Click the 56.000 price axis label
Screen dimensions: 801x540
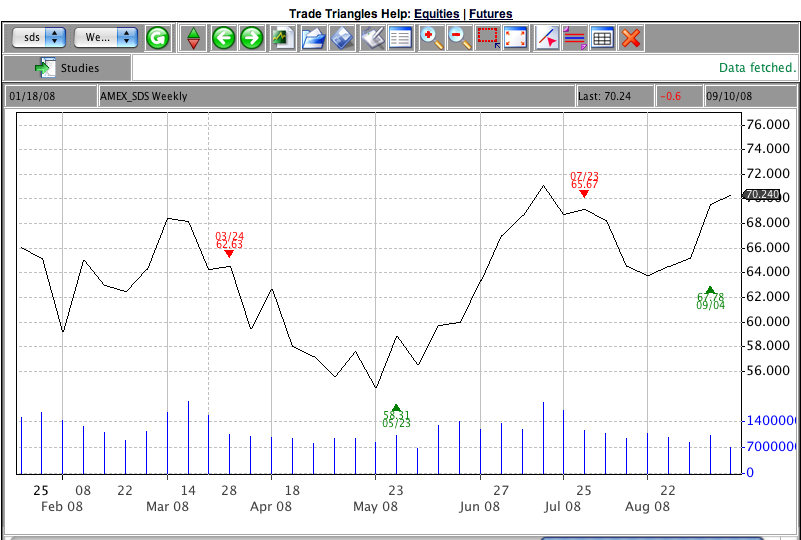coord(768,370)
